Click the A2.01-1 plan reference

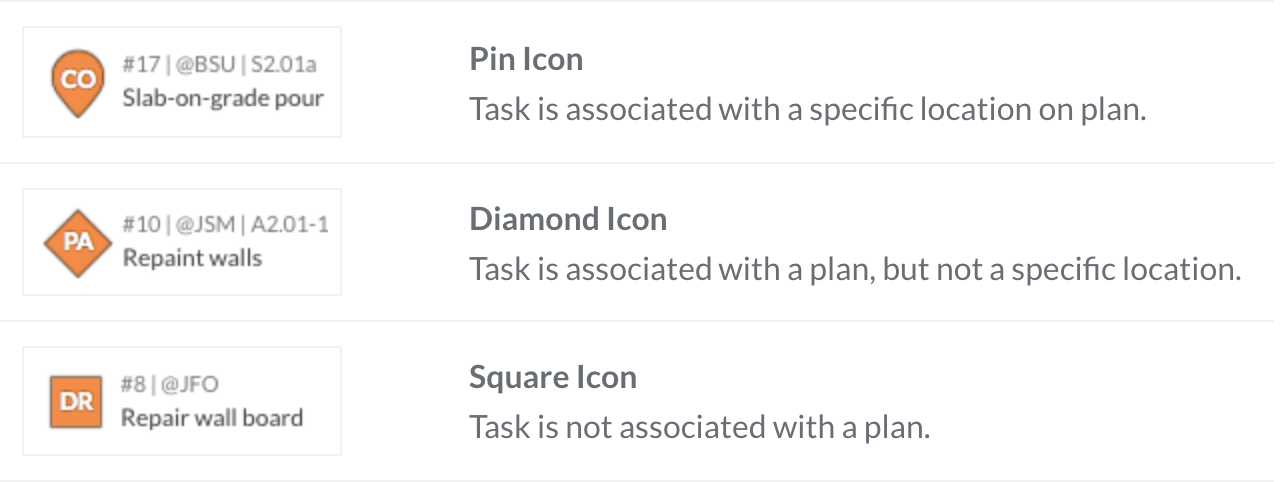(x=289, y=224)
